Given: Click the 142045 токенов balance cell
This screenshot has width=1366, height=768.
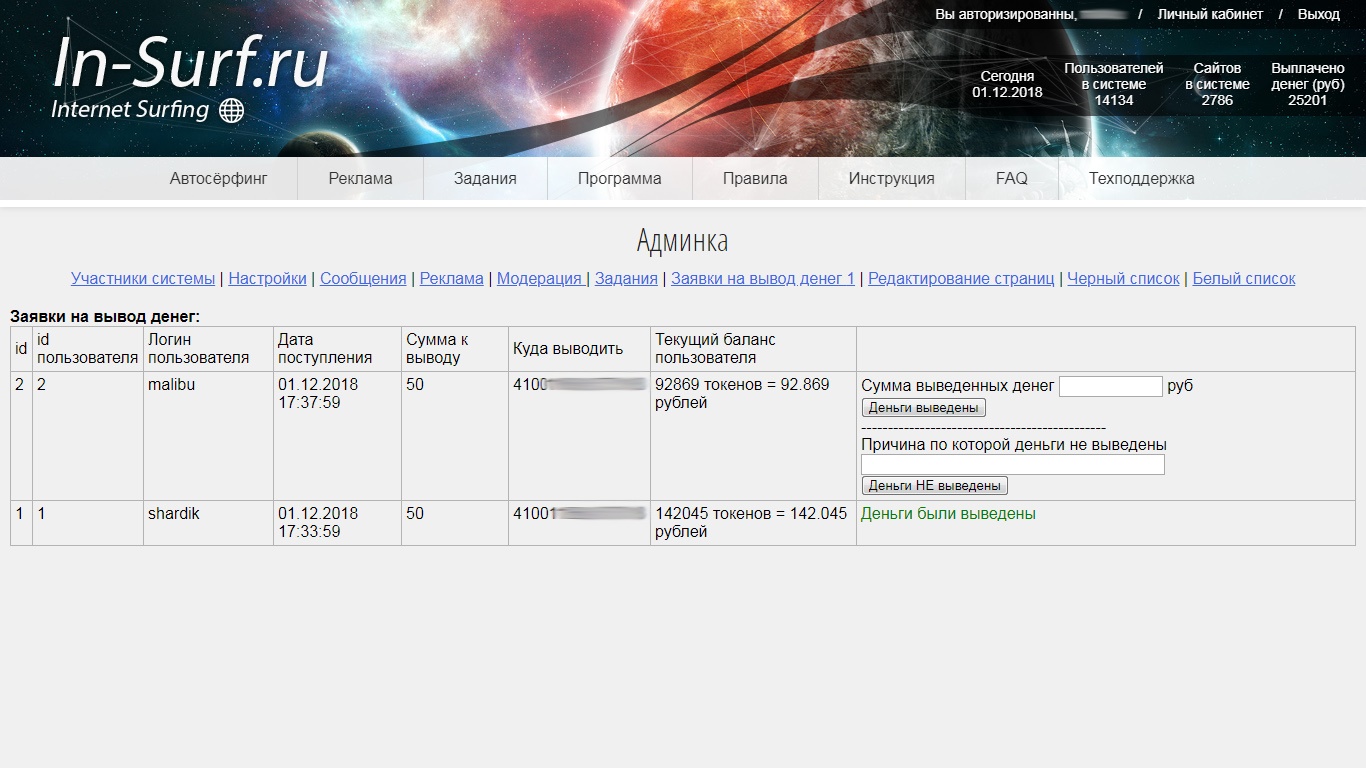Looking at the screenshot, I should tap(753, 523).
